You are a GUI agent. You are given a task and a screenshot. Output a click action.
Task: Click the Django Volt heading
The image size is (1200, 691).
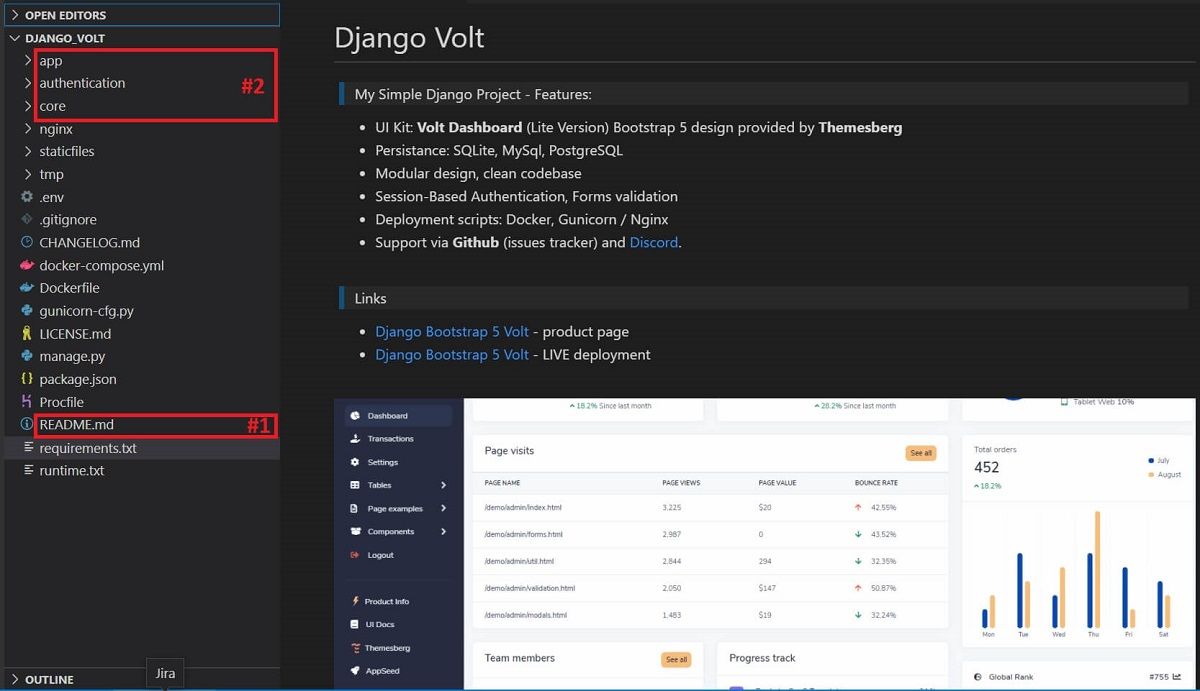pyautogui.click(x=409, y=38)
